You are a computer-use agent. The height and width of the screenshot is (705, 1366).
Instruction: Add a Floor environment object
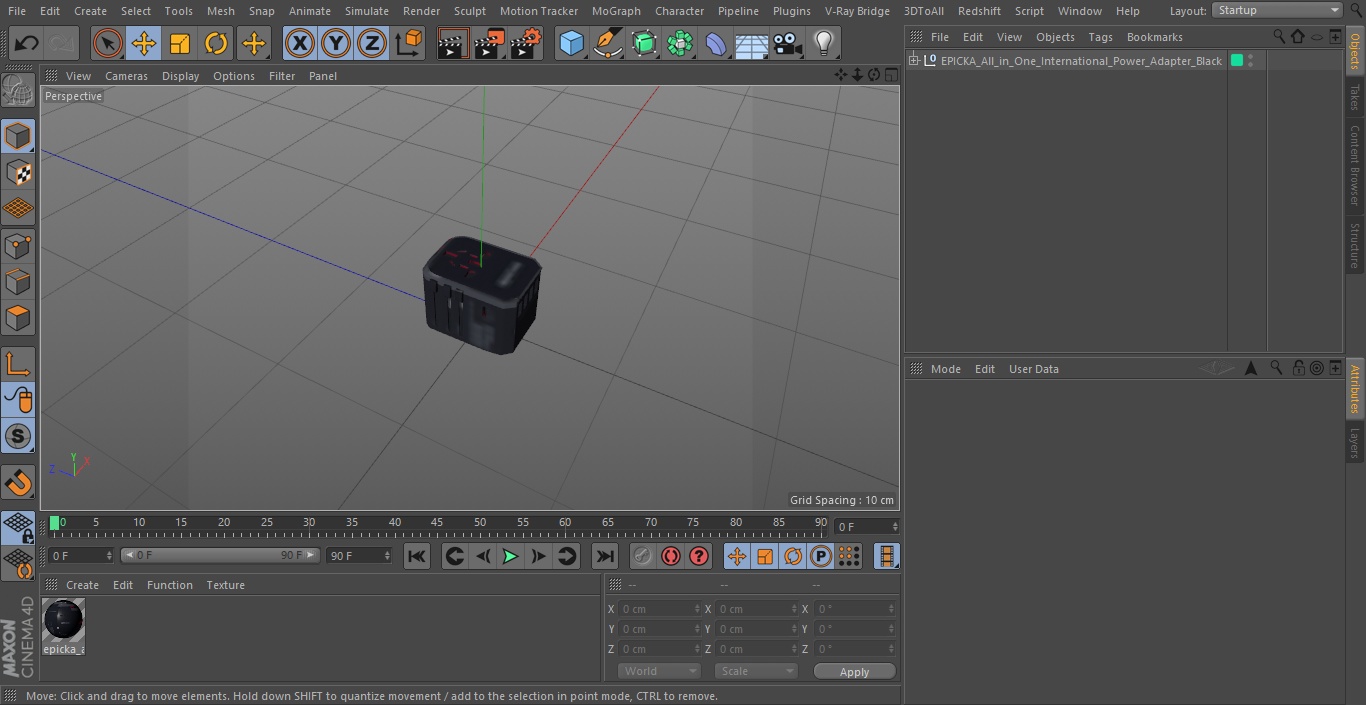click(752, 43)
